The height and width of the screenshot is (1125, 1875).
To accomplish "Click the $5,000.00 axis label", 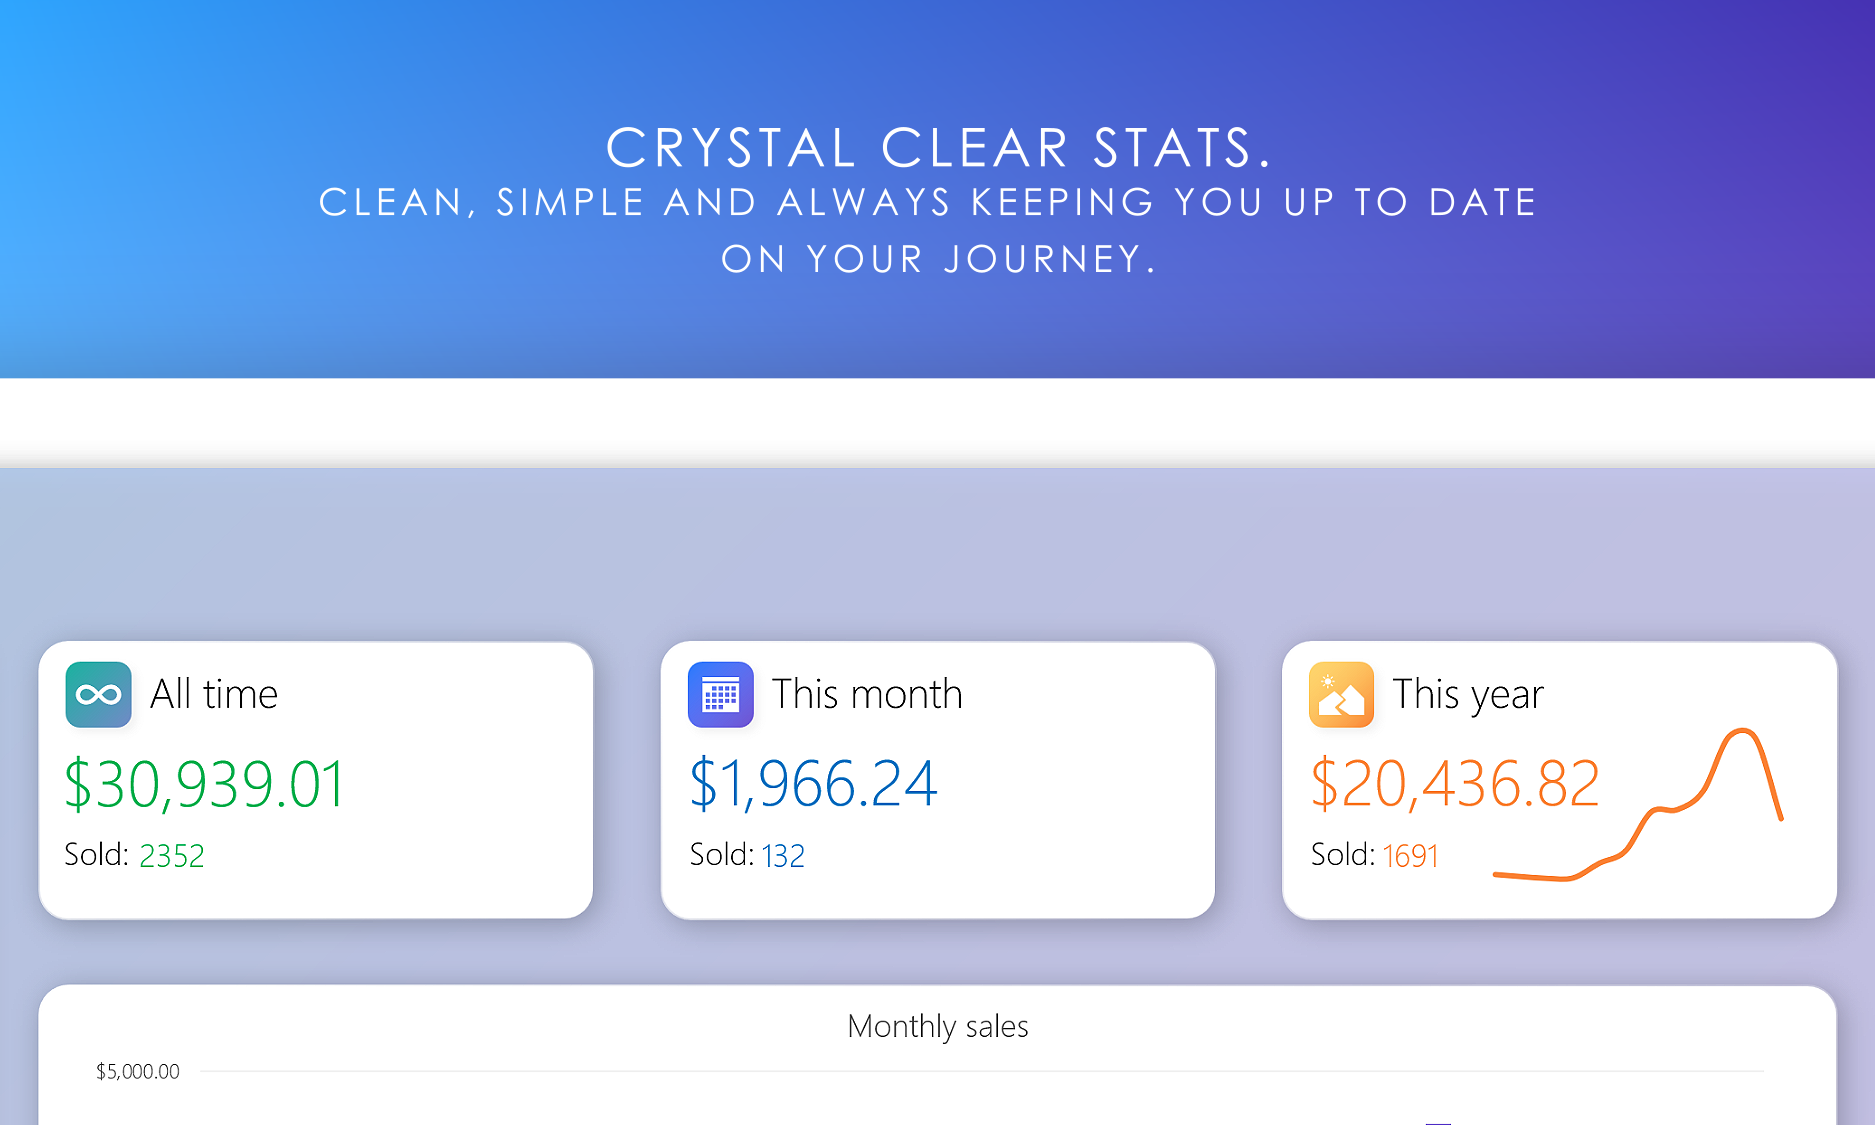I will 138,1072.
